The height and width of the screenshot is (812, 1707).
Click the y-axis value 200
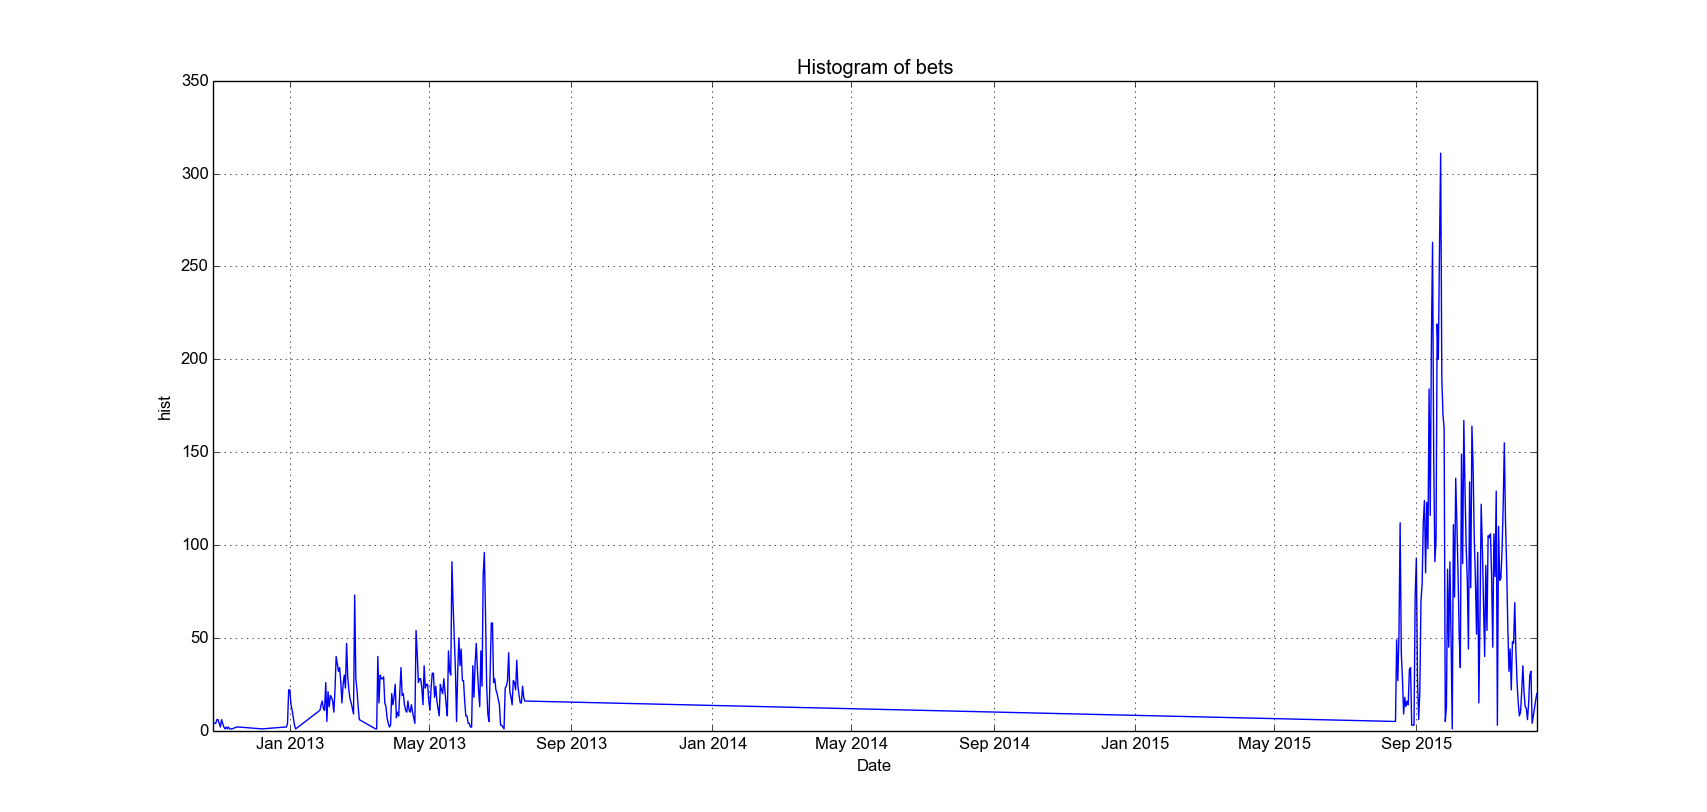coord(196,359)
